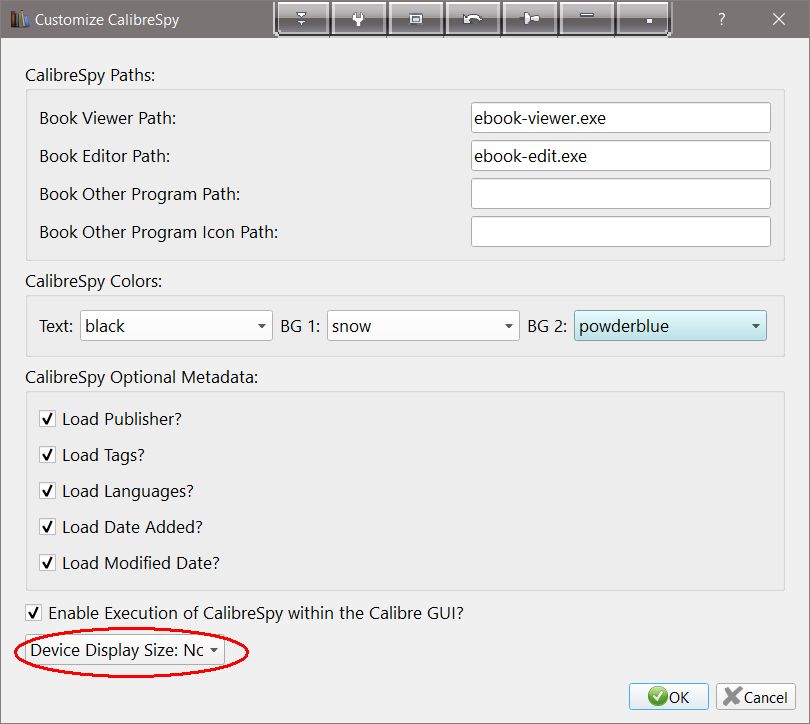Screen dimensions: 810x724
Task: Open the Text color dropdown showing black
Action: 176,326
